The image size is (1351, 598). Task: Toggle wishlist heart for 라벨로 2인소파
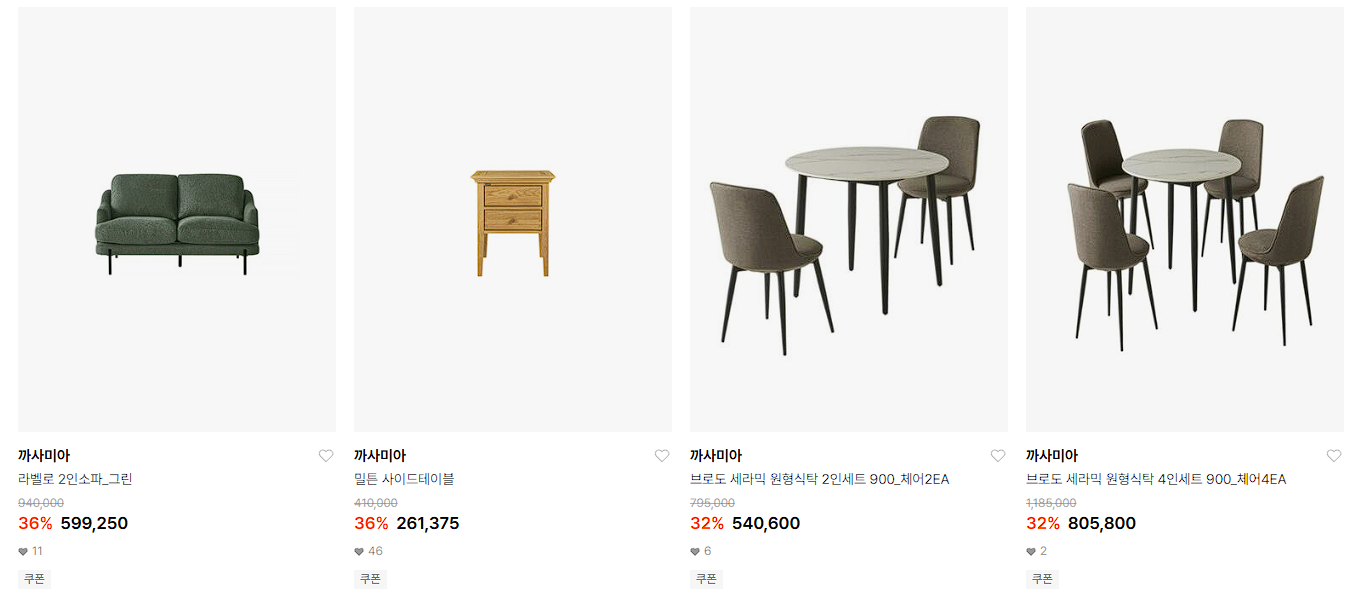coord(326,456)
